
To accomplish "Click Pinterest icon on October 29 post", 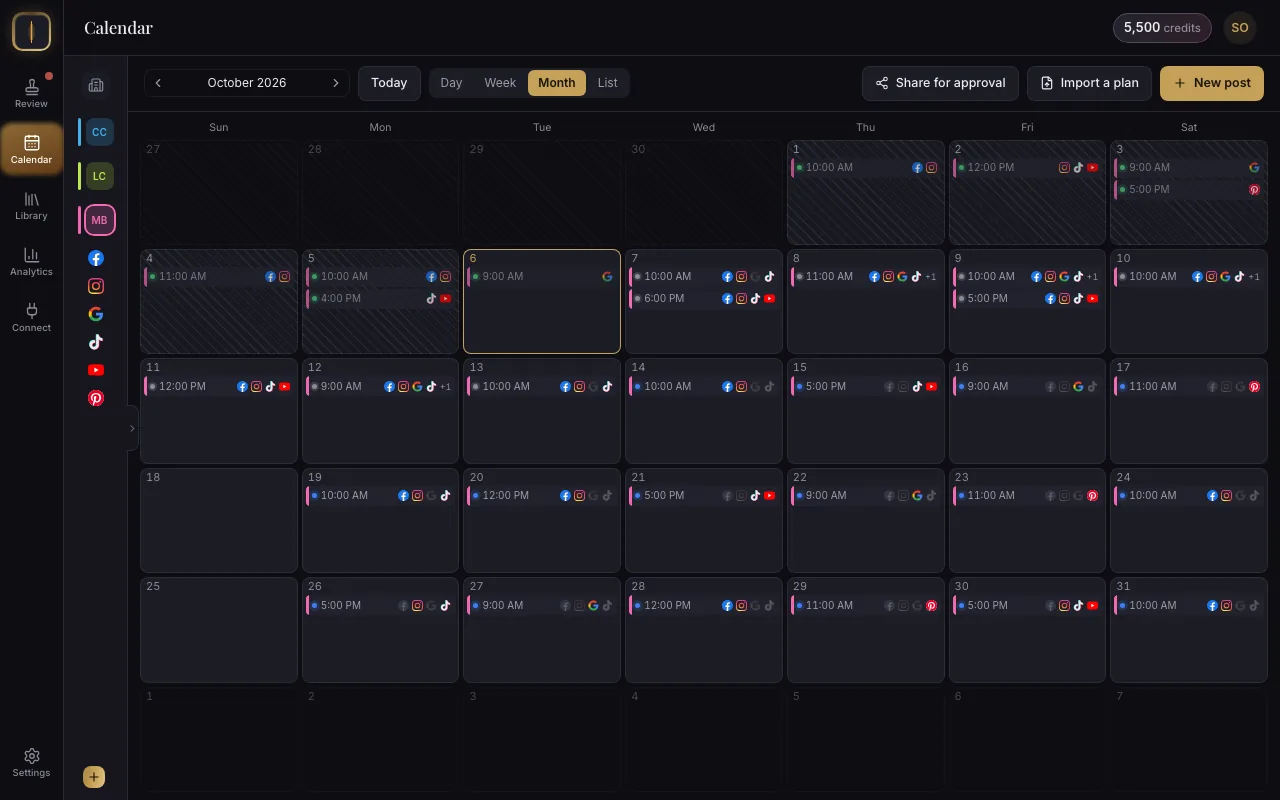I will [931, 606].
